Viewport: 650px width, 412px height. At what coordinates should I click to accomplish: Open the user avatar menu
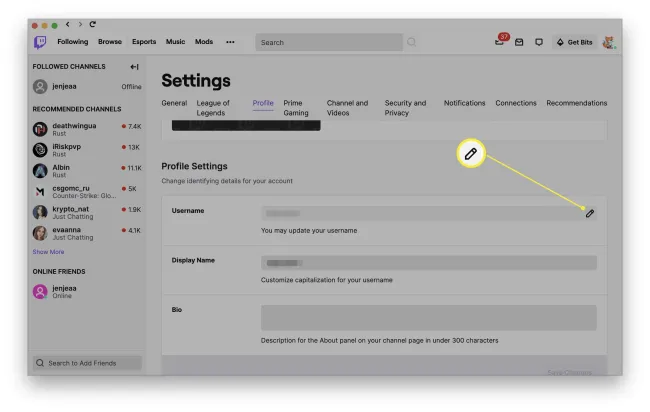click(x=609, y=42)
